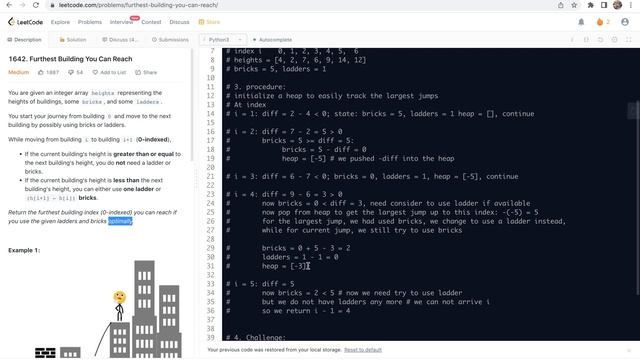Open the editor settings gear

tap(614, 40)
